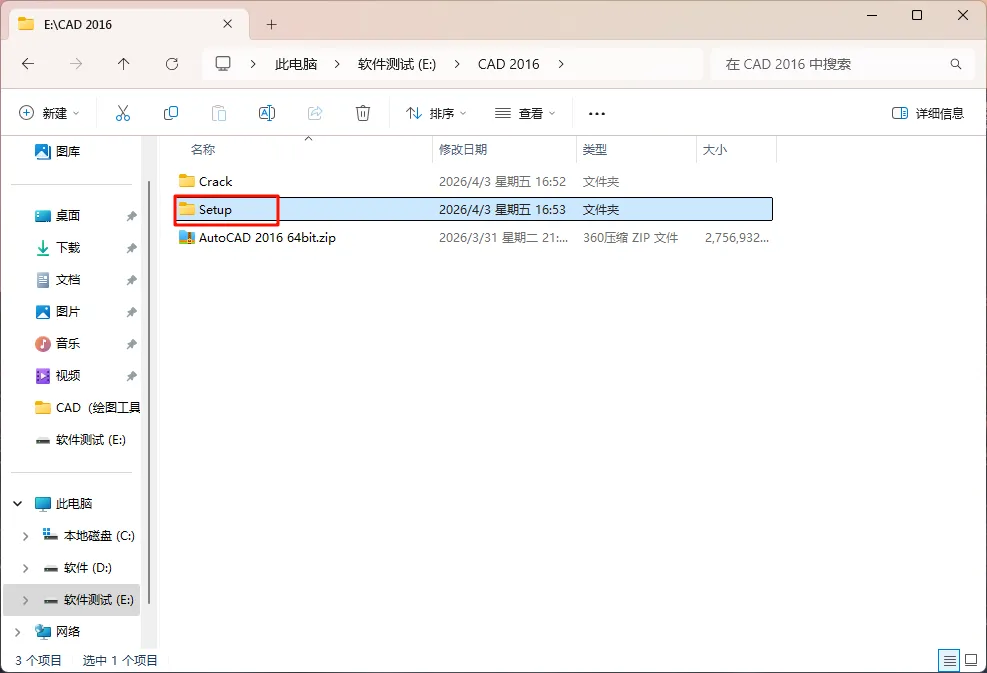Unpin 视频 via its pin icon

coord(132,376)
